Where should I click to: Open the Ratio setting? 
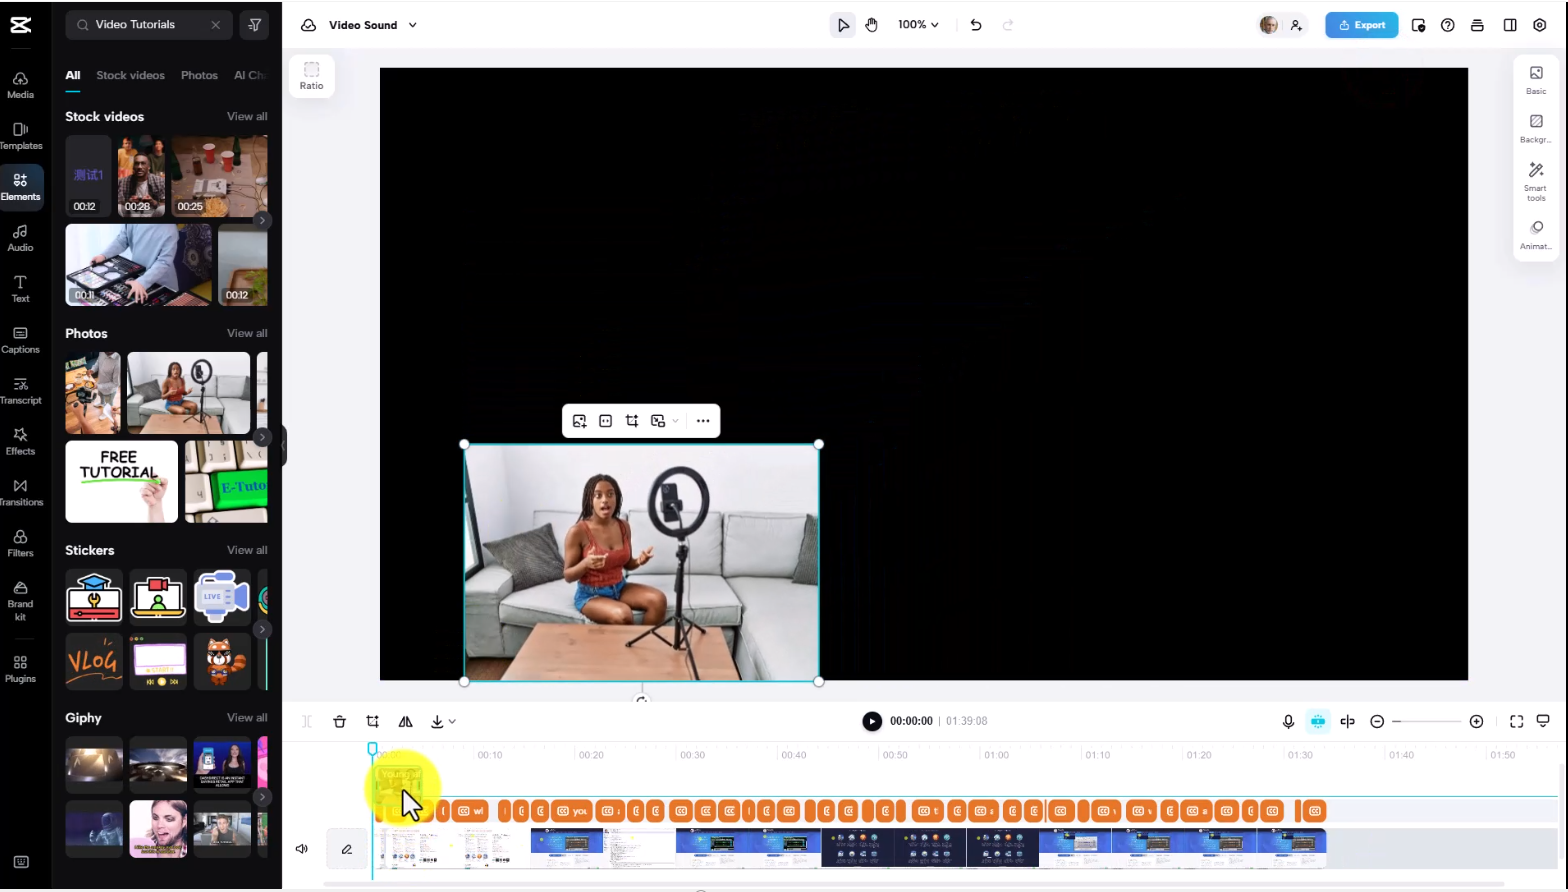(312, 76)
